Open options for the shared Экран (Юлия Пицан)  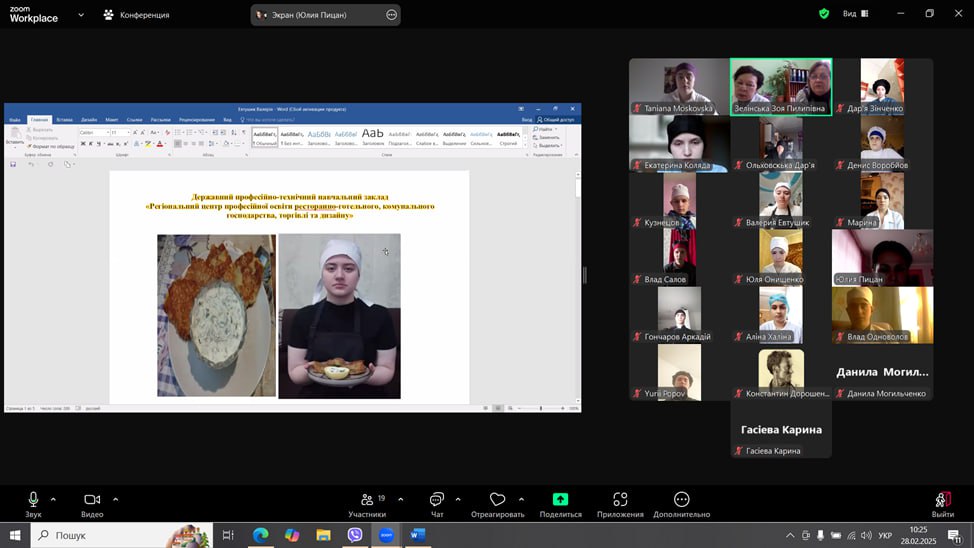click(391, 15)
